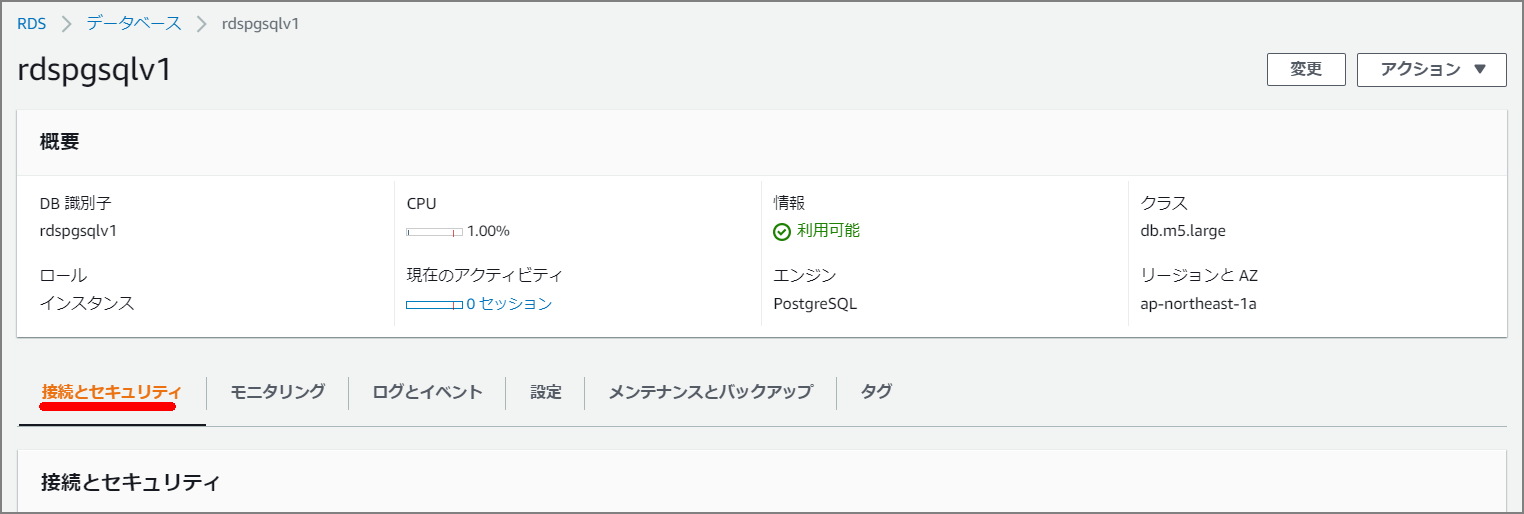The width and height of the screenshot is (1524, 514).
Task: Go to the 設定 tab
Action: pos(546,392)
